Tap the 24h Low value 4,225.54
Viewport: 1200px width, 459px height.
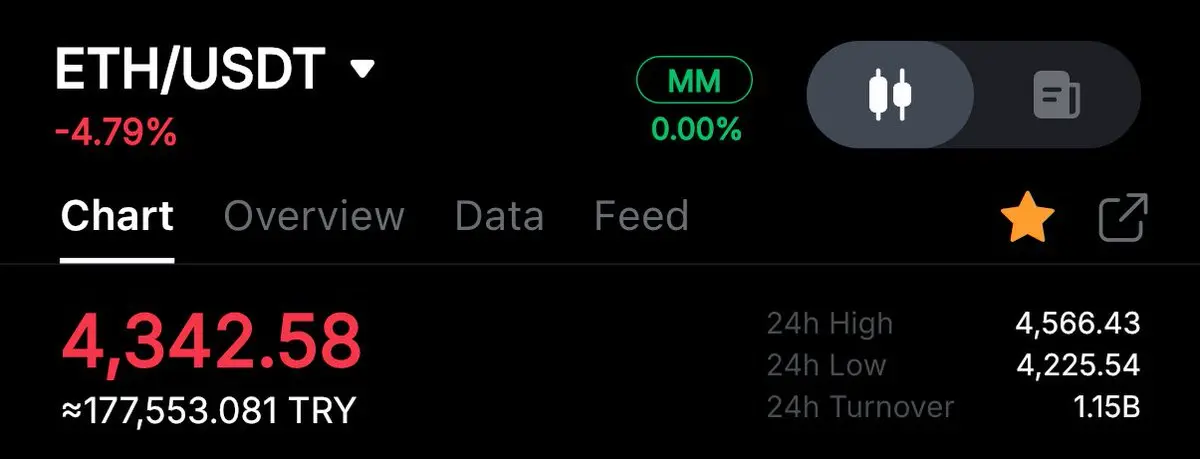1078,365
